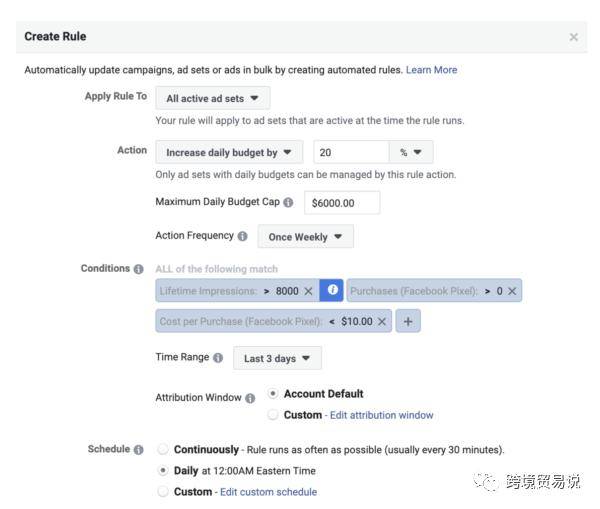Select the Custom attribution window radio button

274,415
